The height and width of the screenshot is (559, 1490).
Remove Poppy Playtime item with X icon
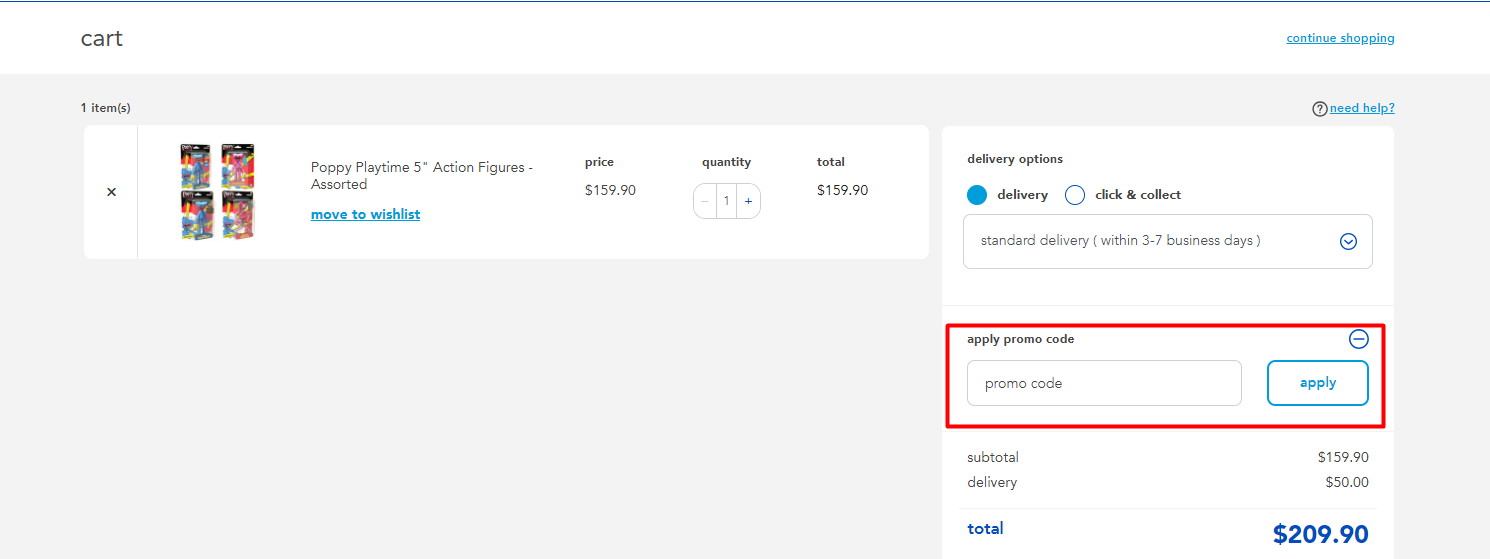pos(111,192)
